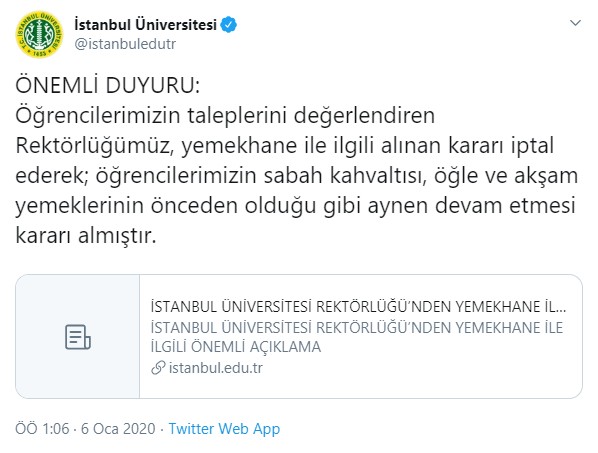Viewport: 598px width, 453px height.
Task: Open the İstanbul Üniversitesi display name link
Action: (x=145, y=25)
